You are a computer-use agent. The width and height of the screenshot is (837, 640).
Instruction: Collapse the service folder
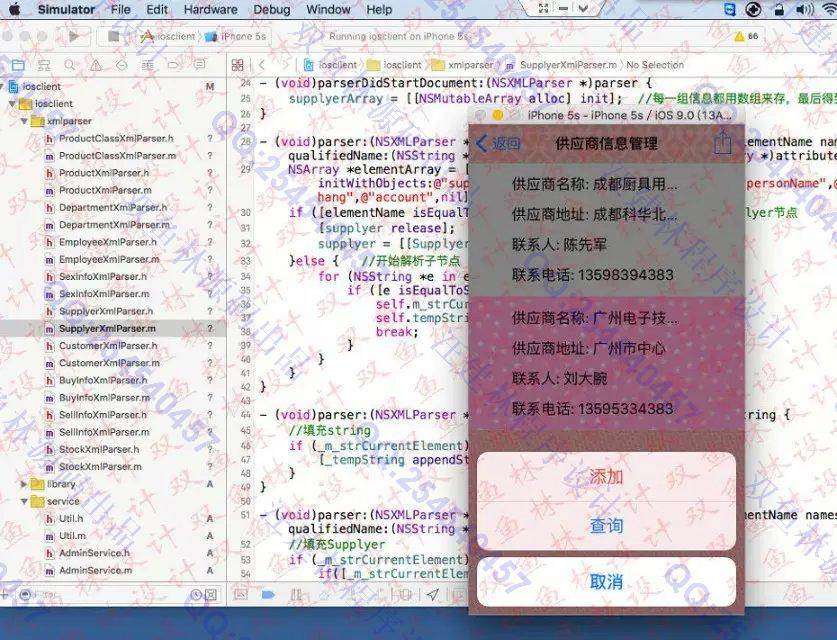[24, 501]
